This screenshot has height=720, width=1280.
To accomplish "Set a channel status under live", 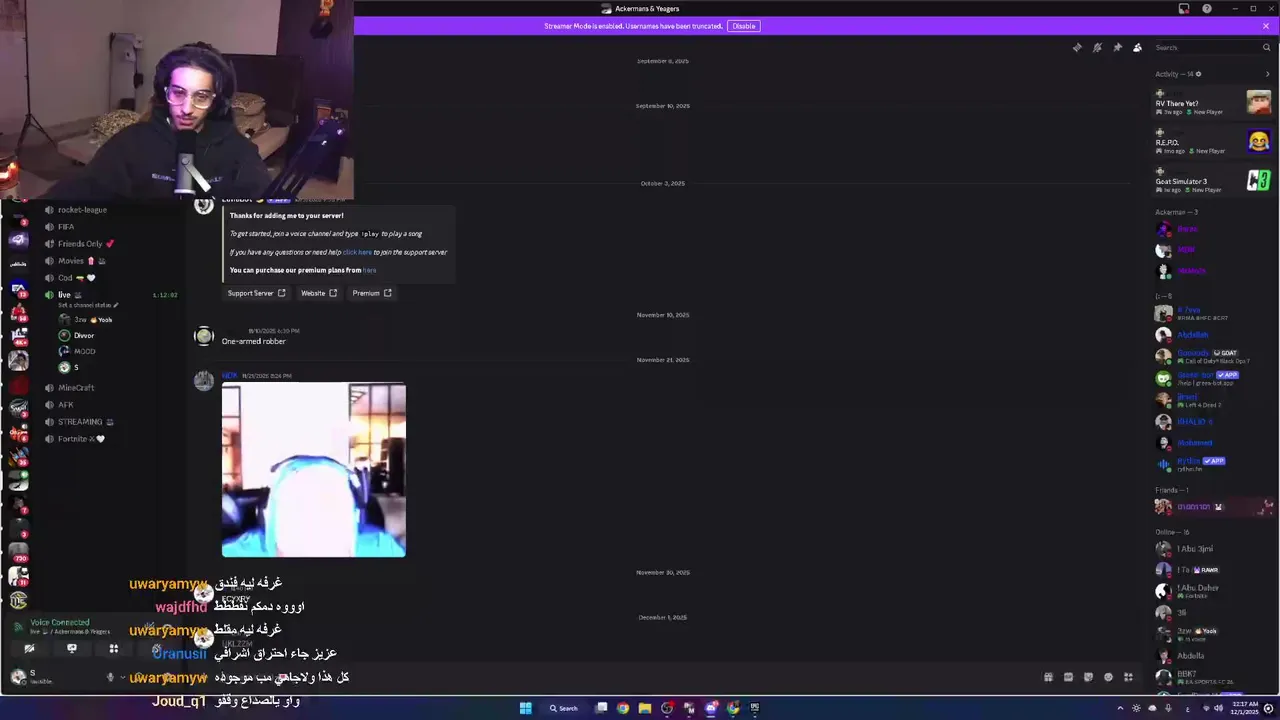I will (88, 305).
